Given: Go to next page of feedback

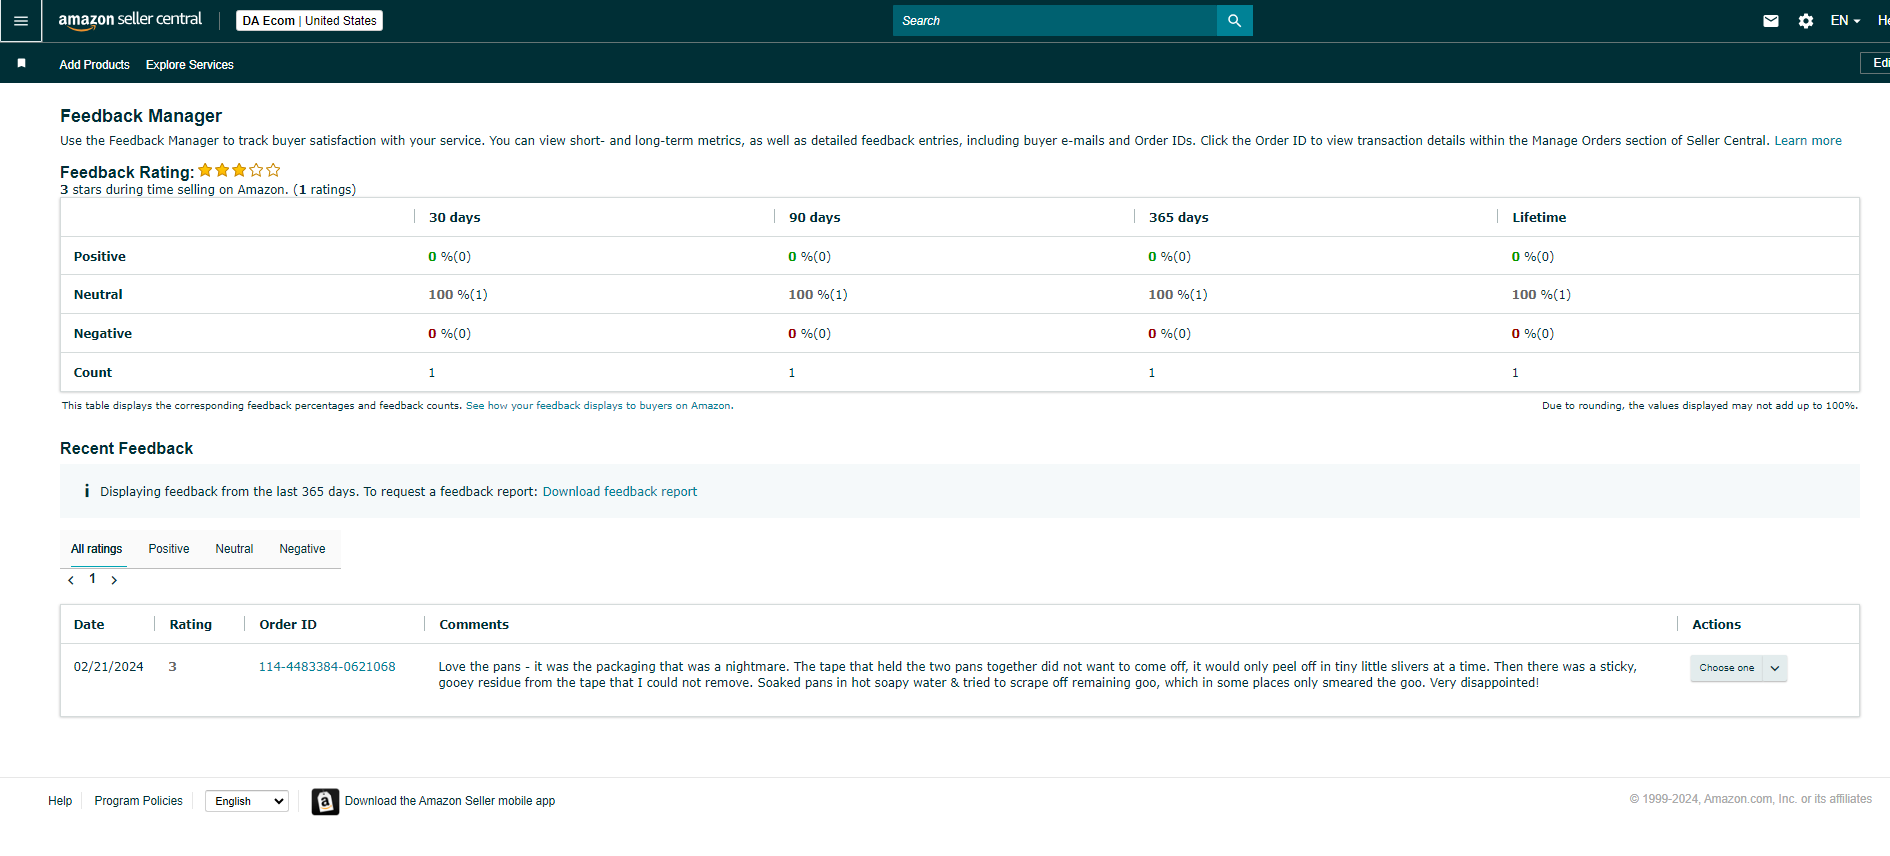Looking at the screenshot, I should pos(114,580).
